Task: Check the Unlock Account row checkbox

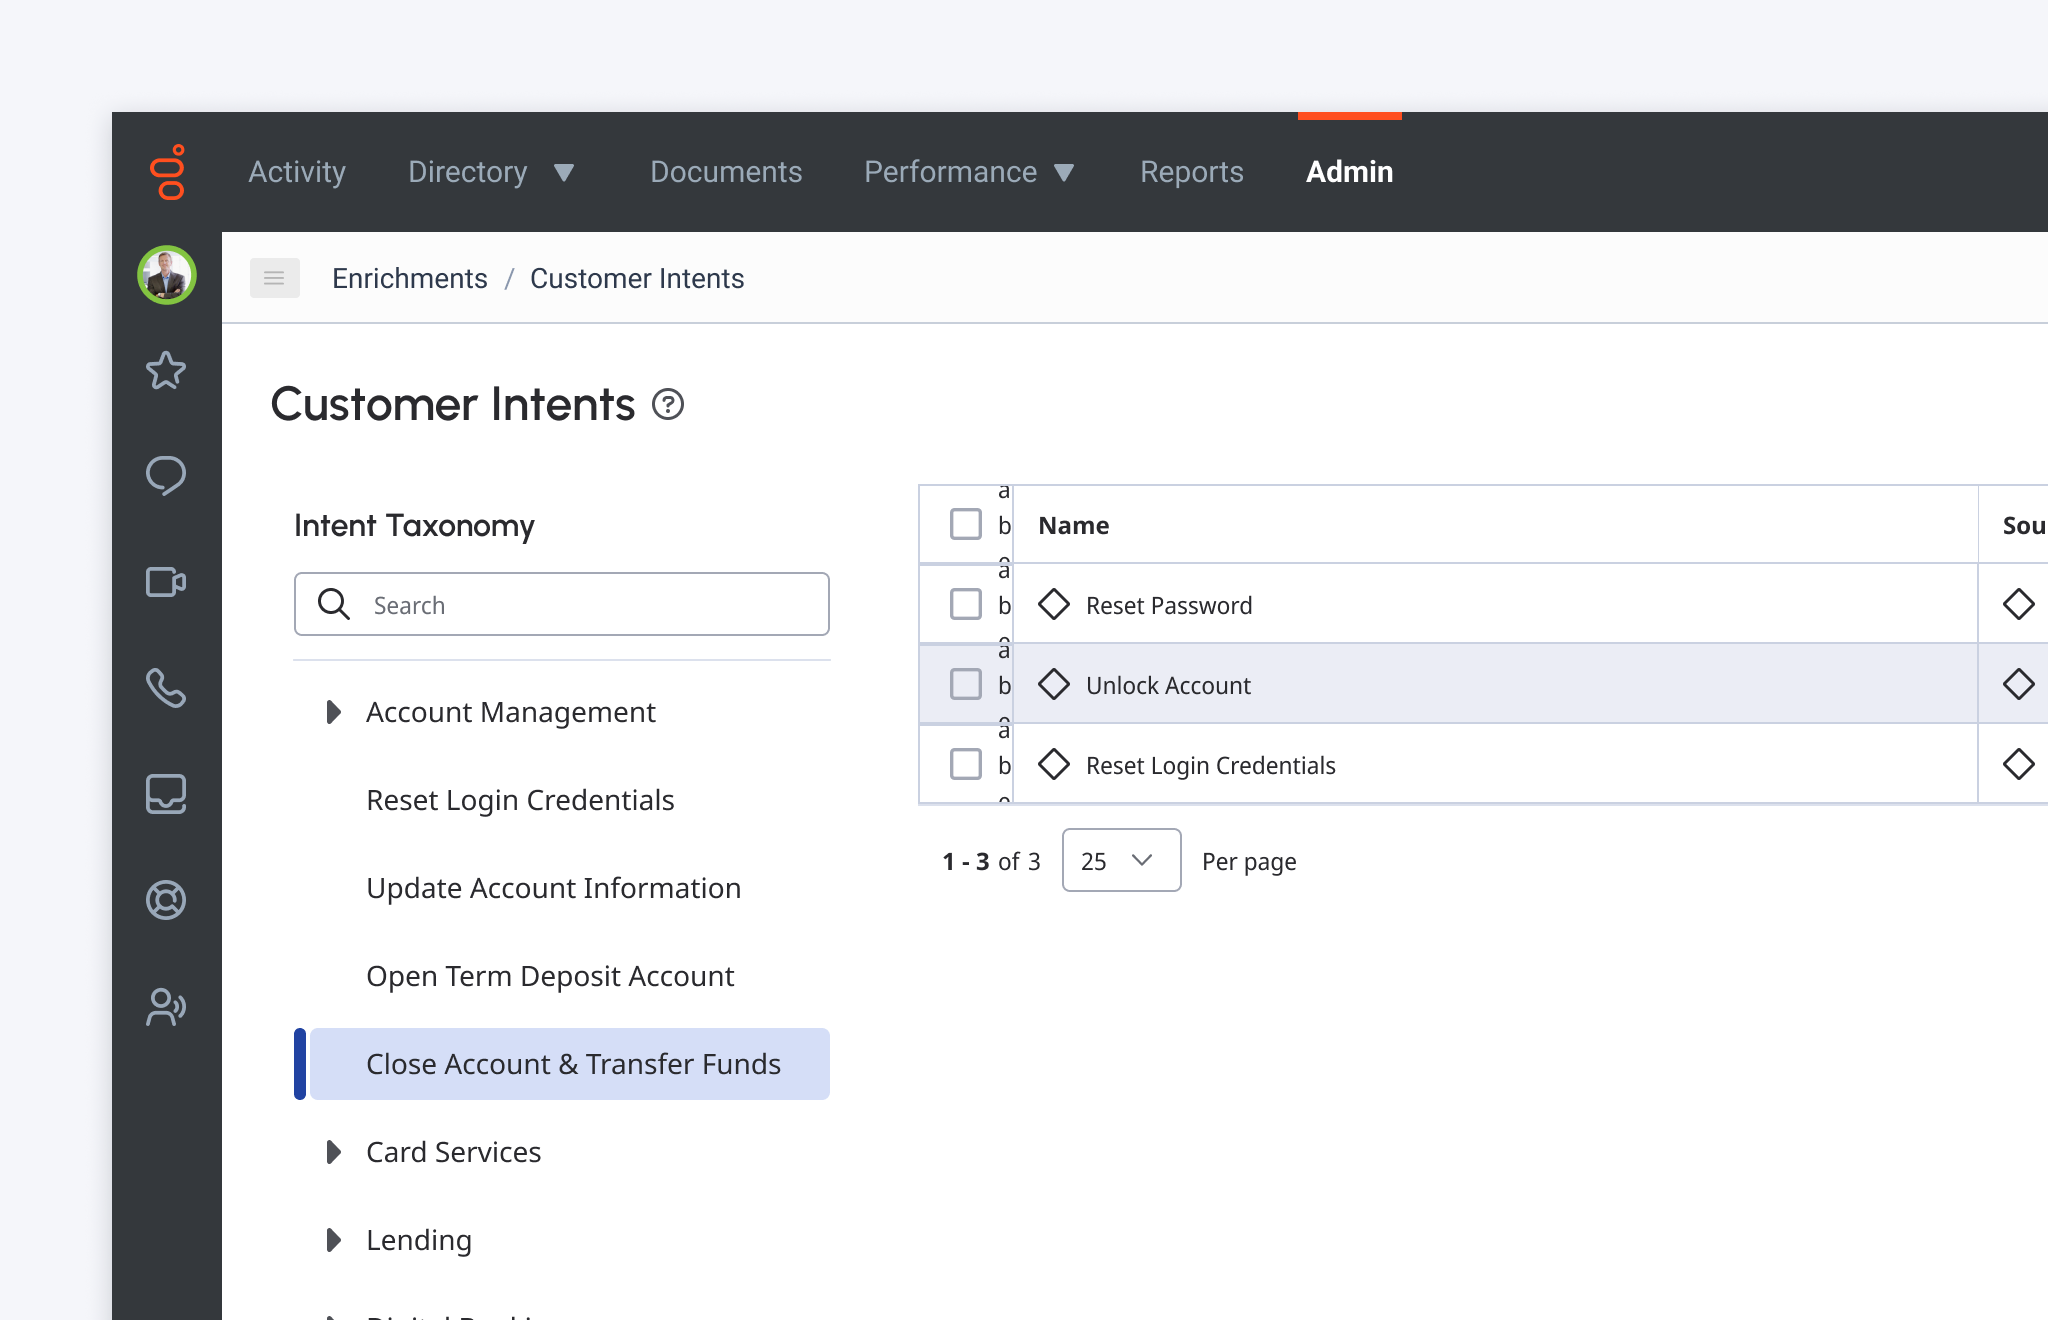Action: [x=965, y=684]
